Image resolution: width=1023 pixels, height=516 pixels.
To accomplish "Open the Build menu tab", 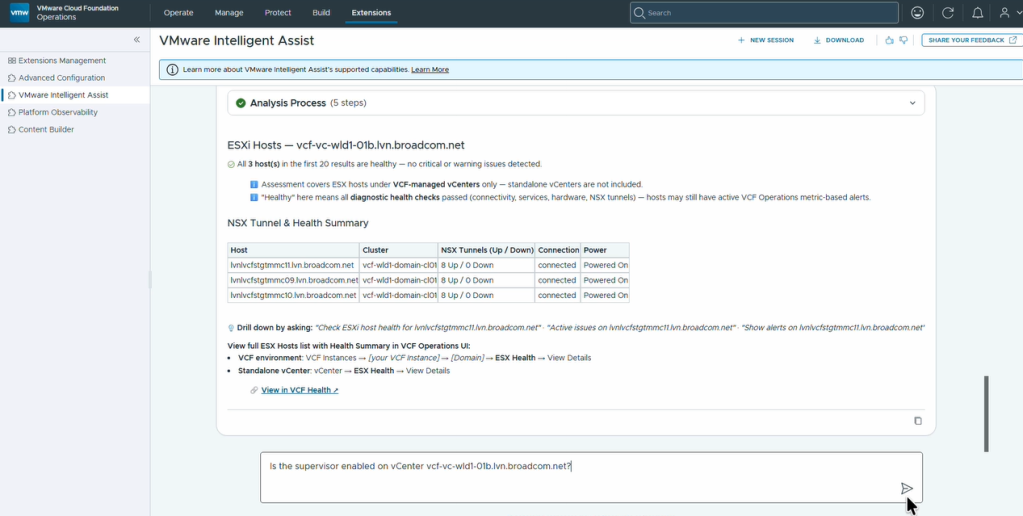I will point(321,12).
